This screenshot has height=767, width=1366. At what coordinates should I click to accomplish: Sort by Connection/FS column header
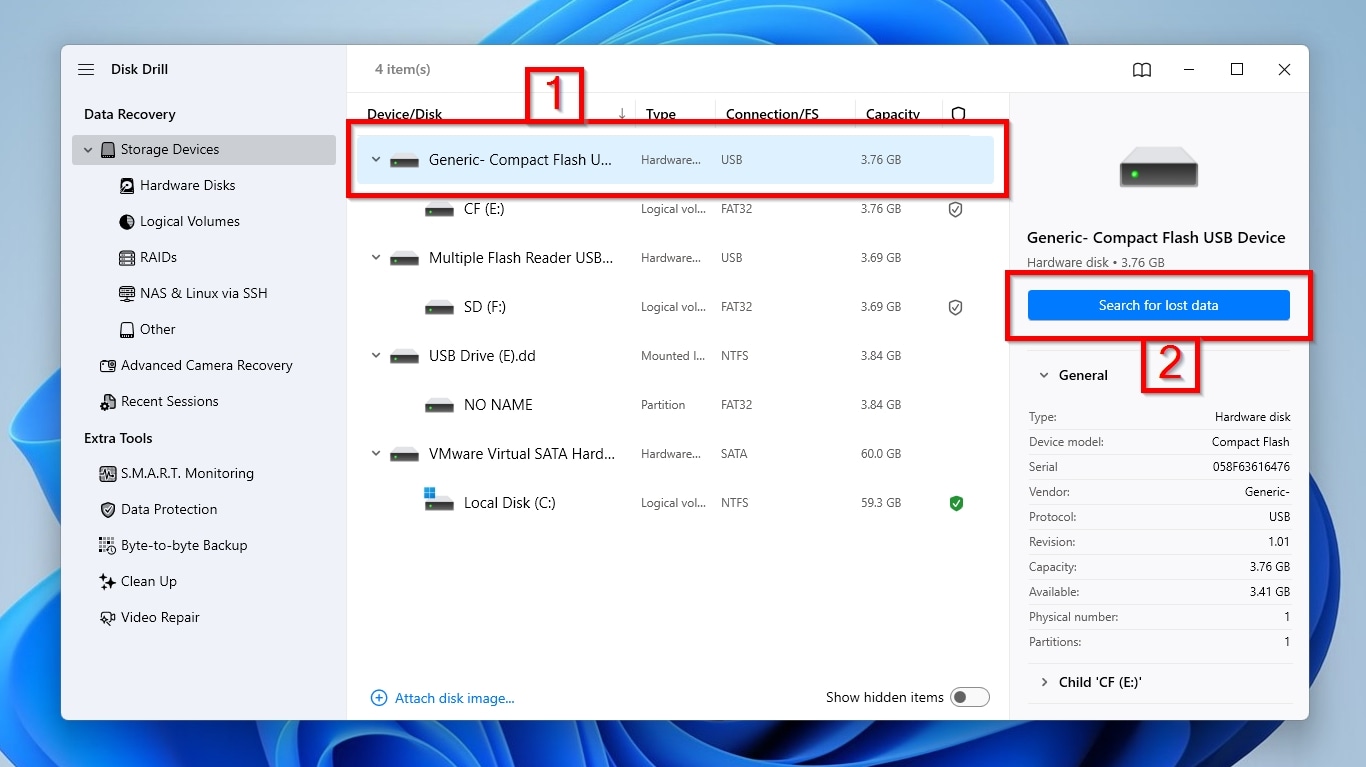772,114
